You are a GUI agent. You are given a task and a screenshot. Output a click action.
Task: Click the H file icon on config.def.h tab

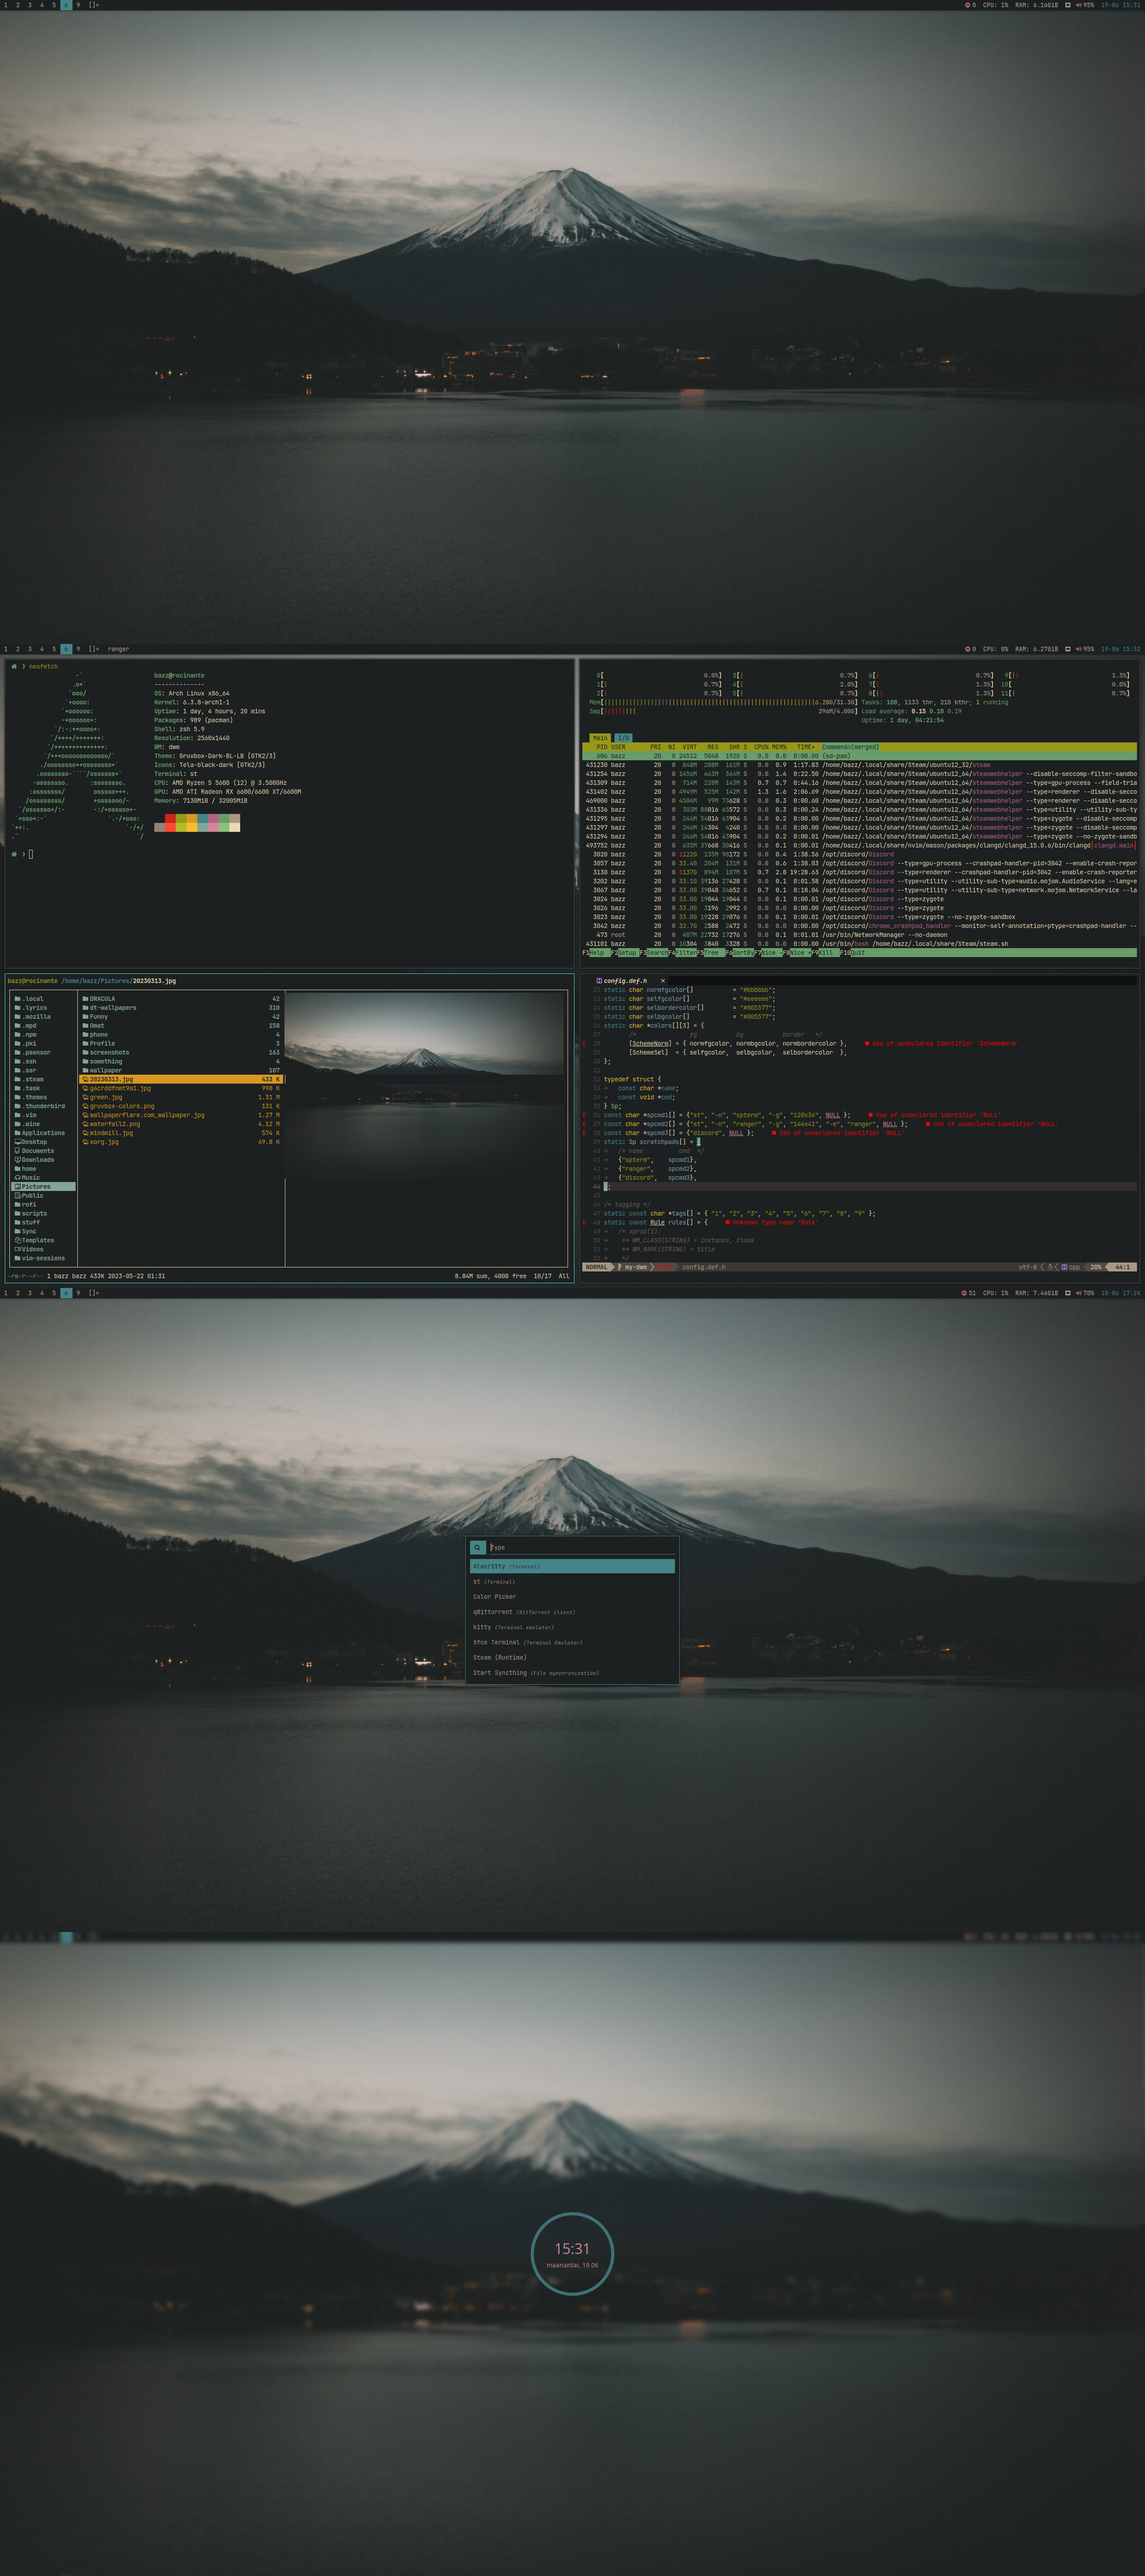click(x=599, y=981)
